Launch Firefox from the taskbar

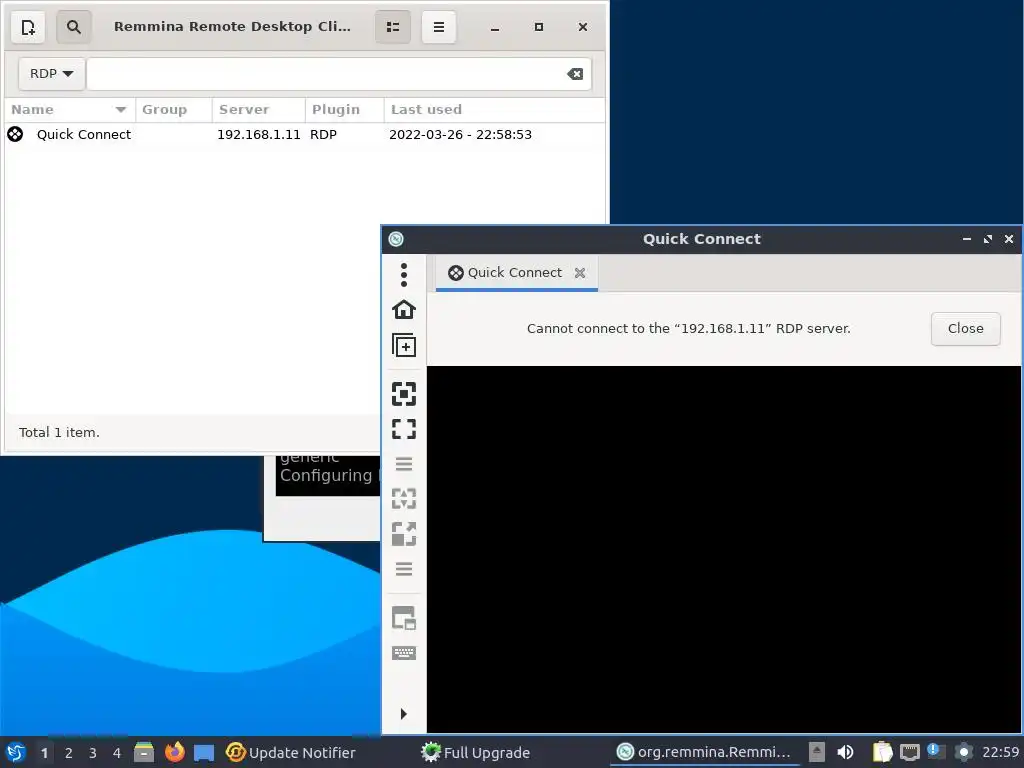[174, 752]
